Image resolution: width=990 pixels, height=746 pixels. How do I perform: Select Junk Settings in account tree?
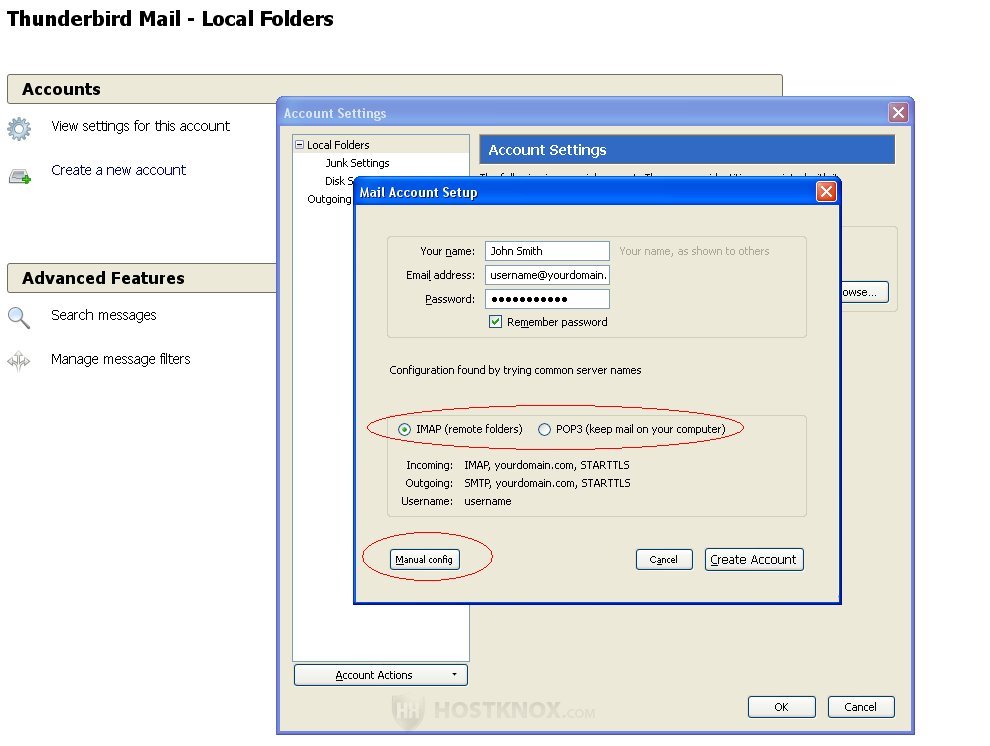tap(357, 163)
